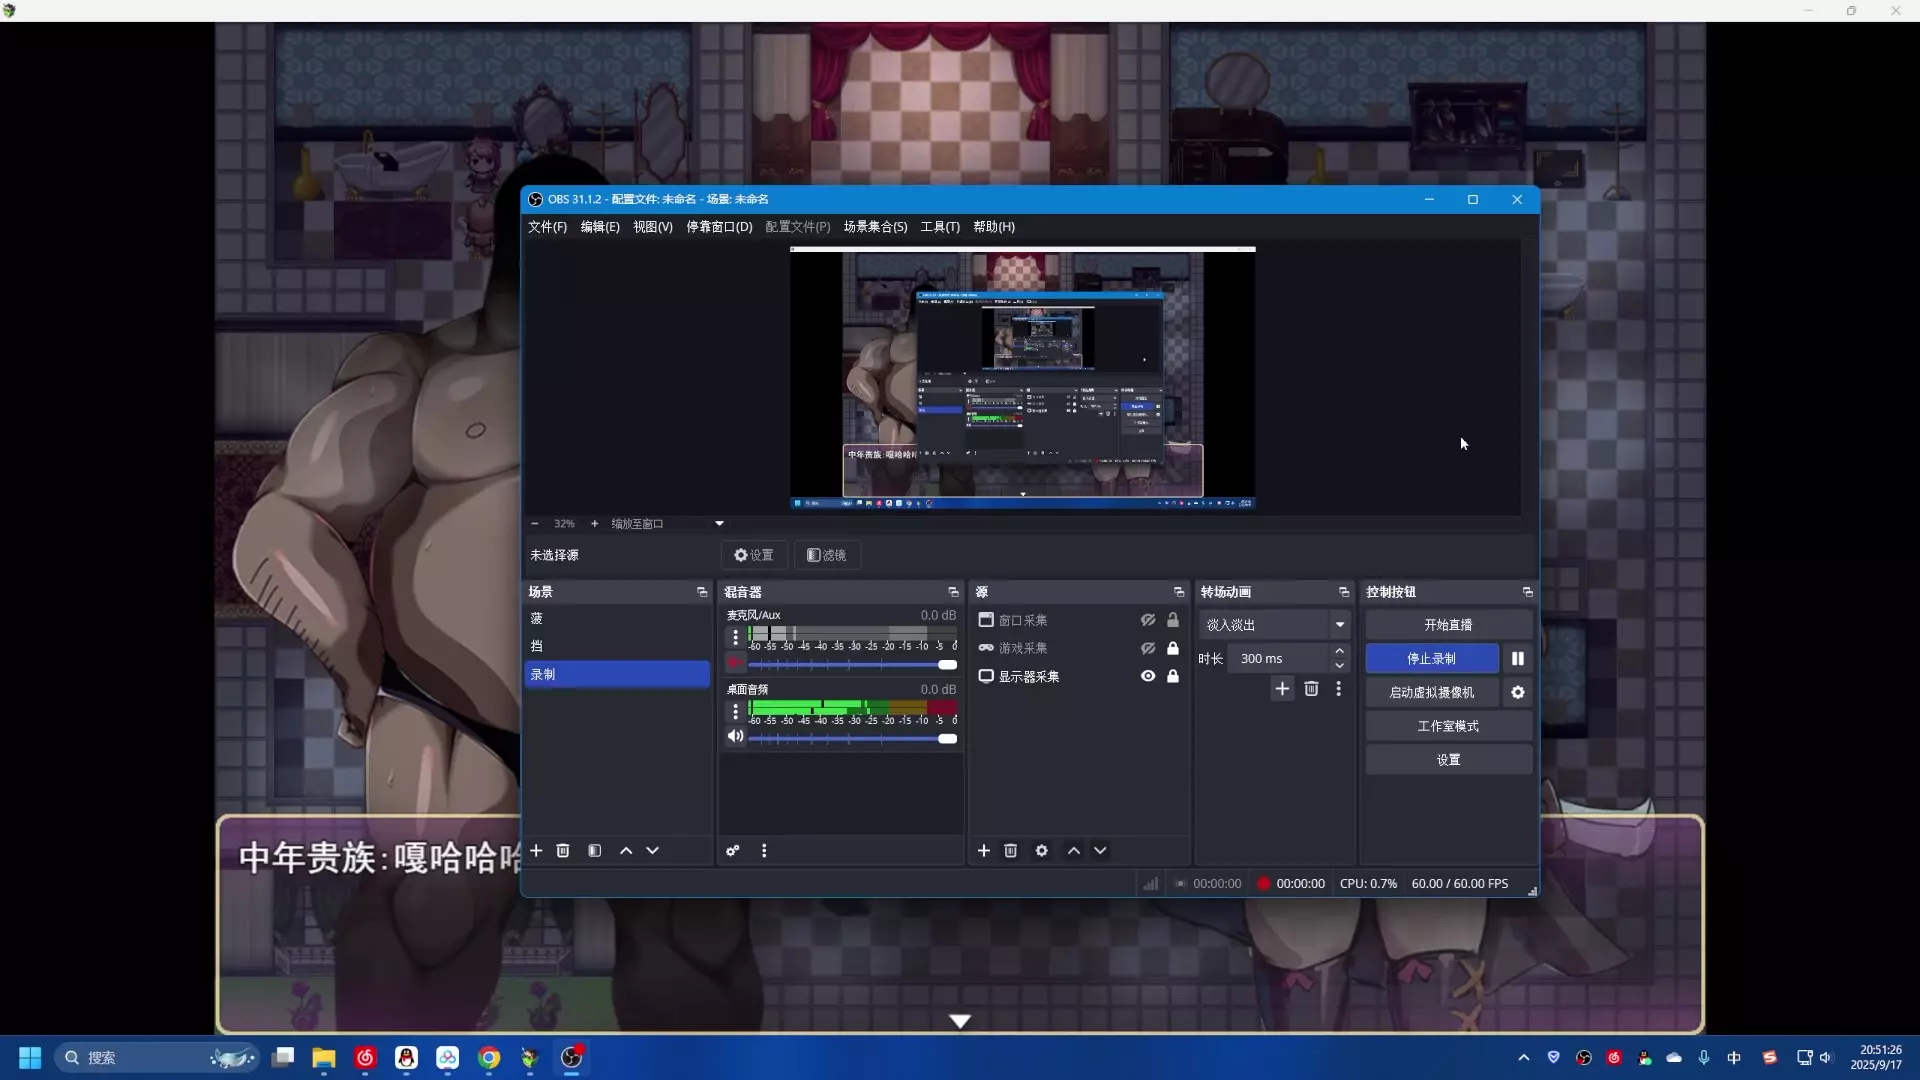Open source properties gear in sources panel

(x=1041, y=850)
